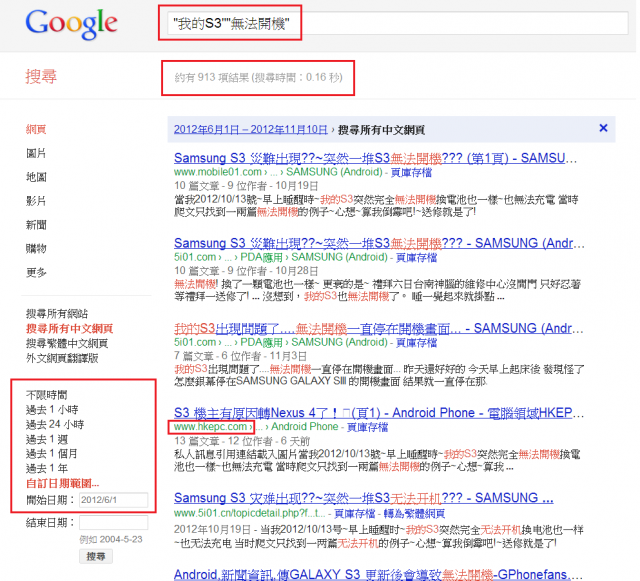Select 過去 1 個月 time filter
Screen dimensions: 640x581
pos(51,454)
